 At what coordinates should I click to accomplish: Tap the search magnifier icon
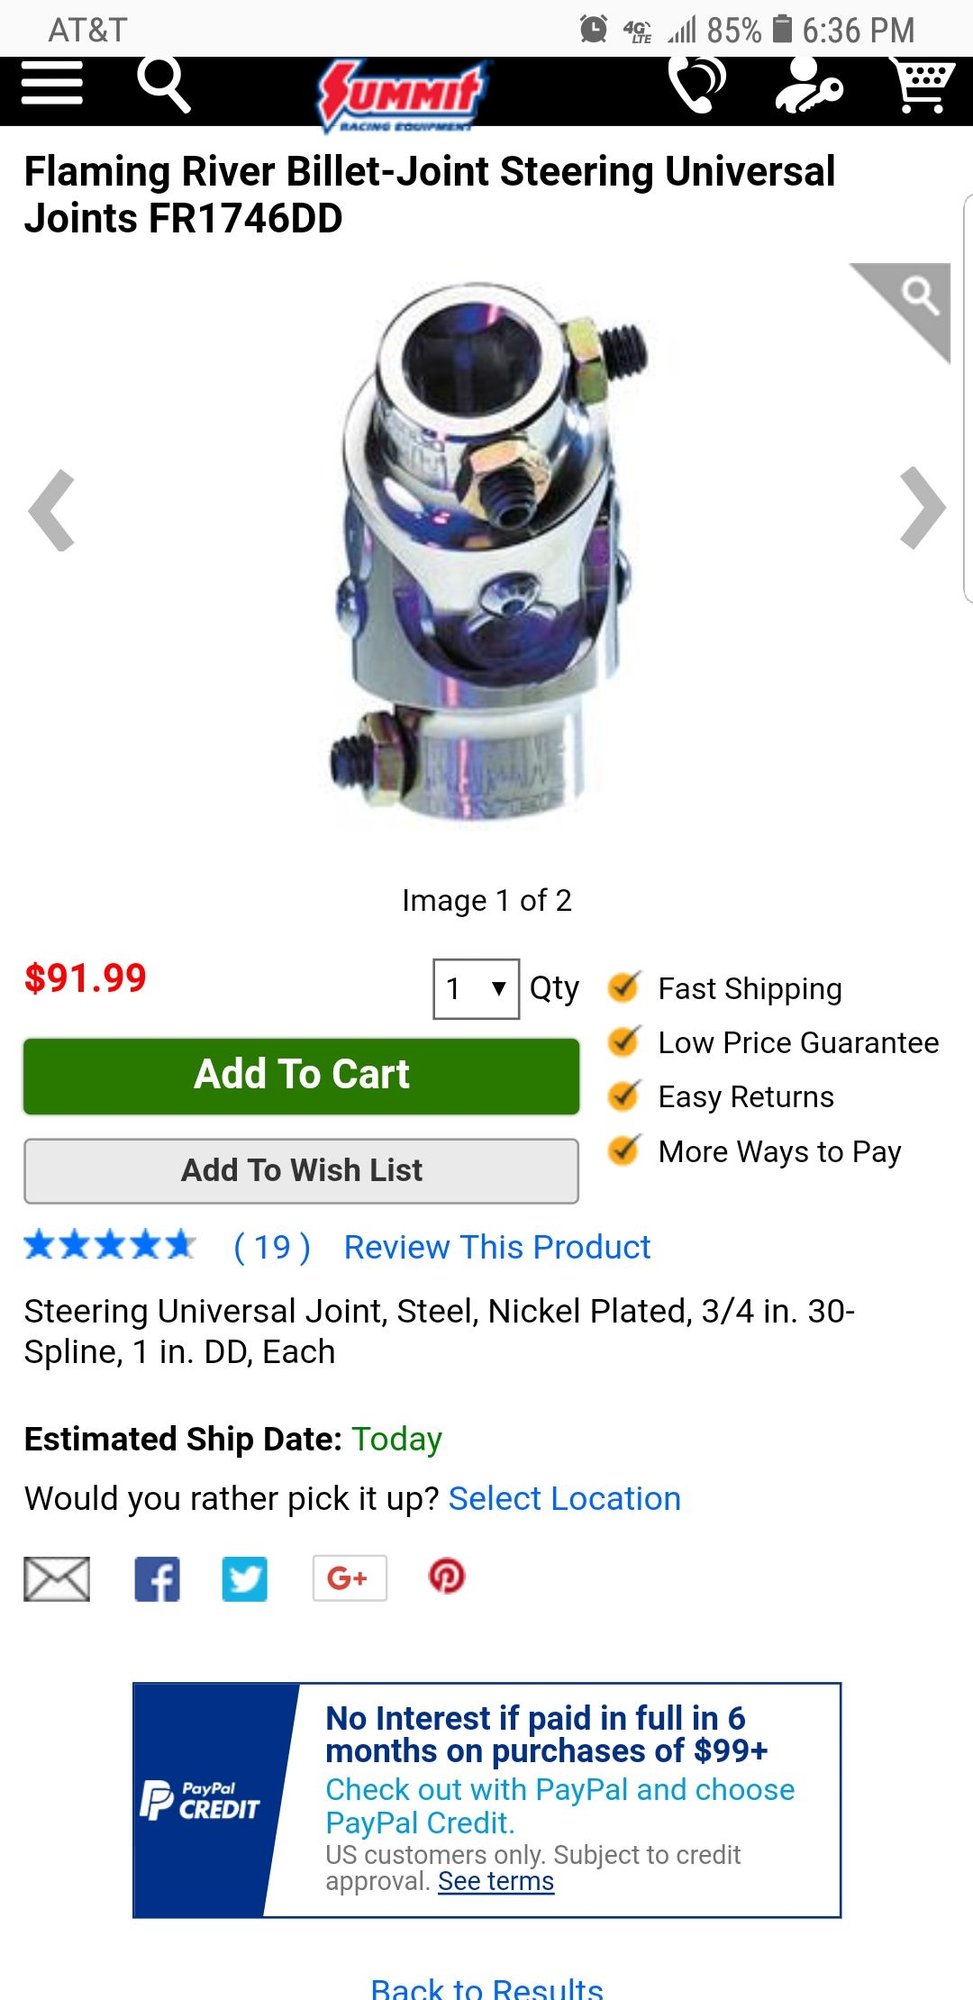coord(163,84)
